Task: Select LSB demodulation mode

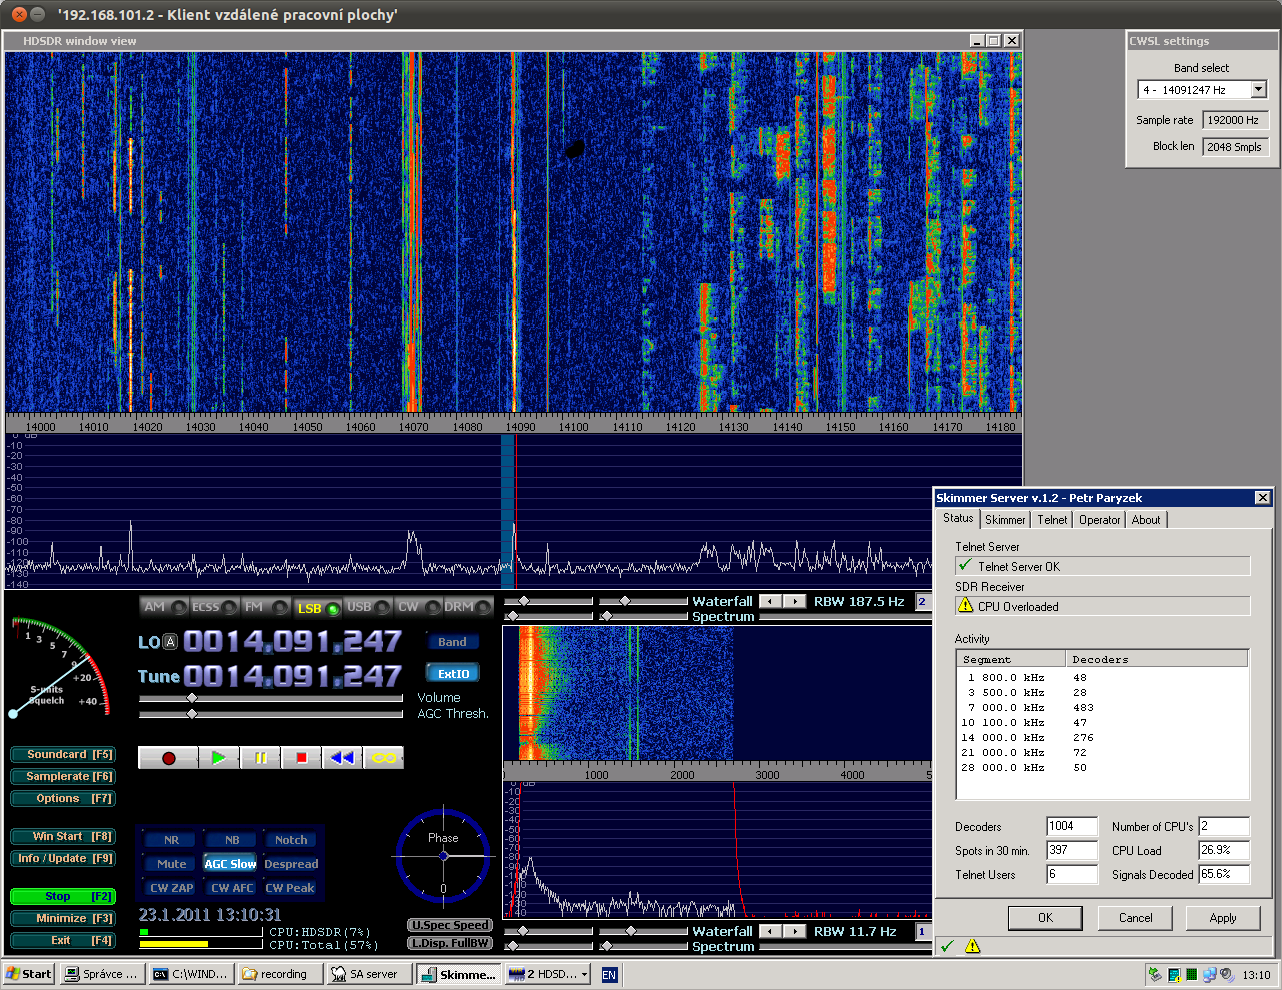Action: tap(317, 607)
